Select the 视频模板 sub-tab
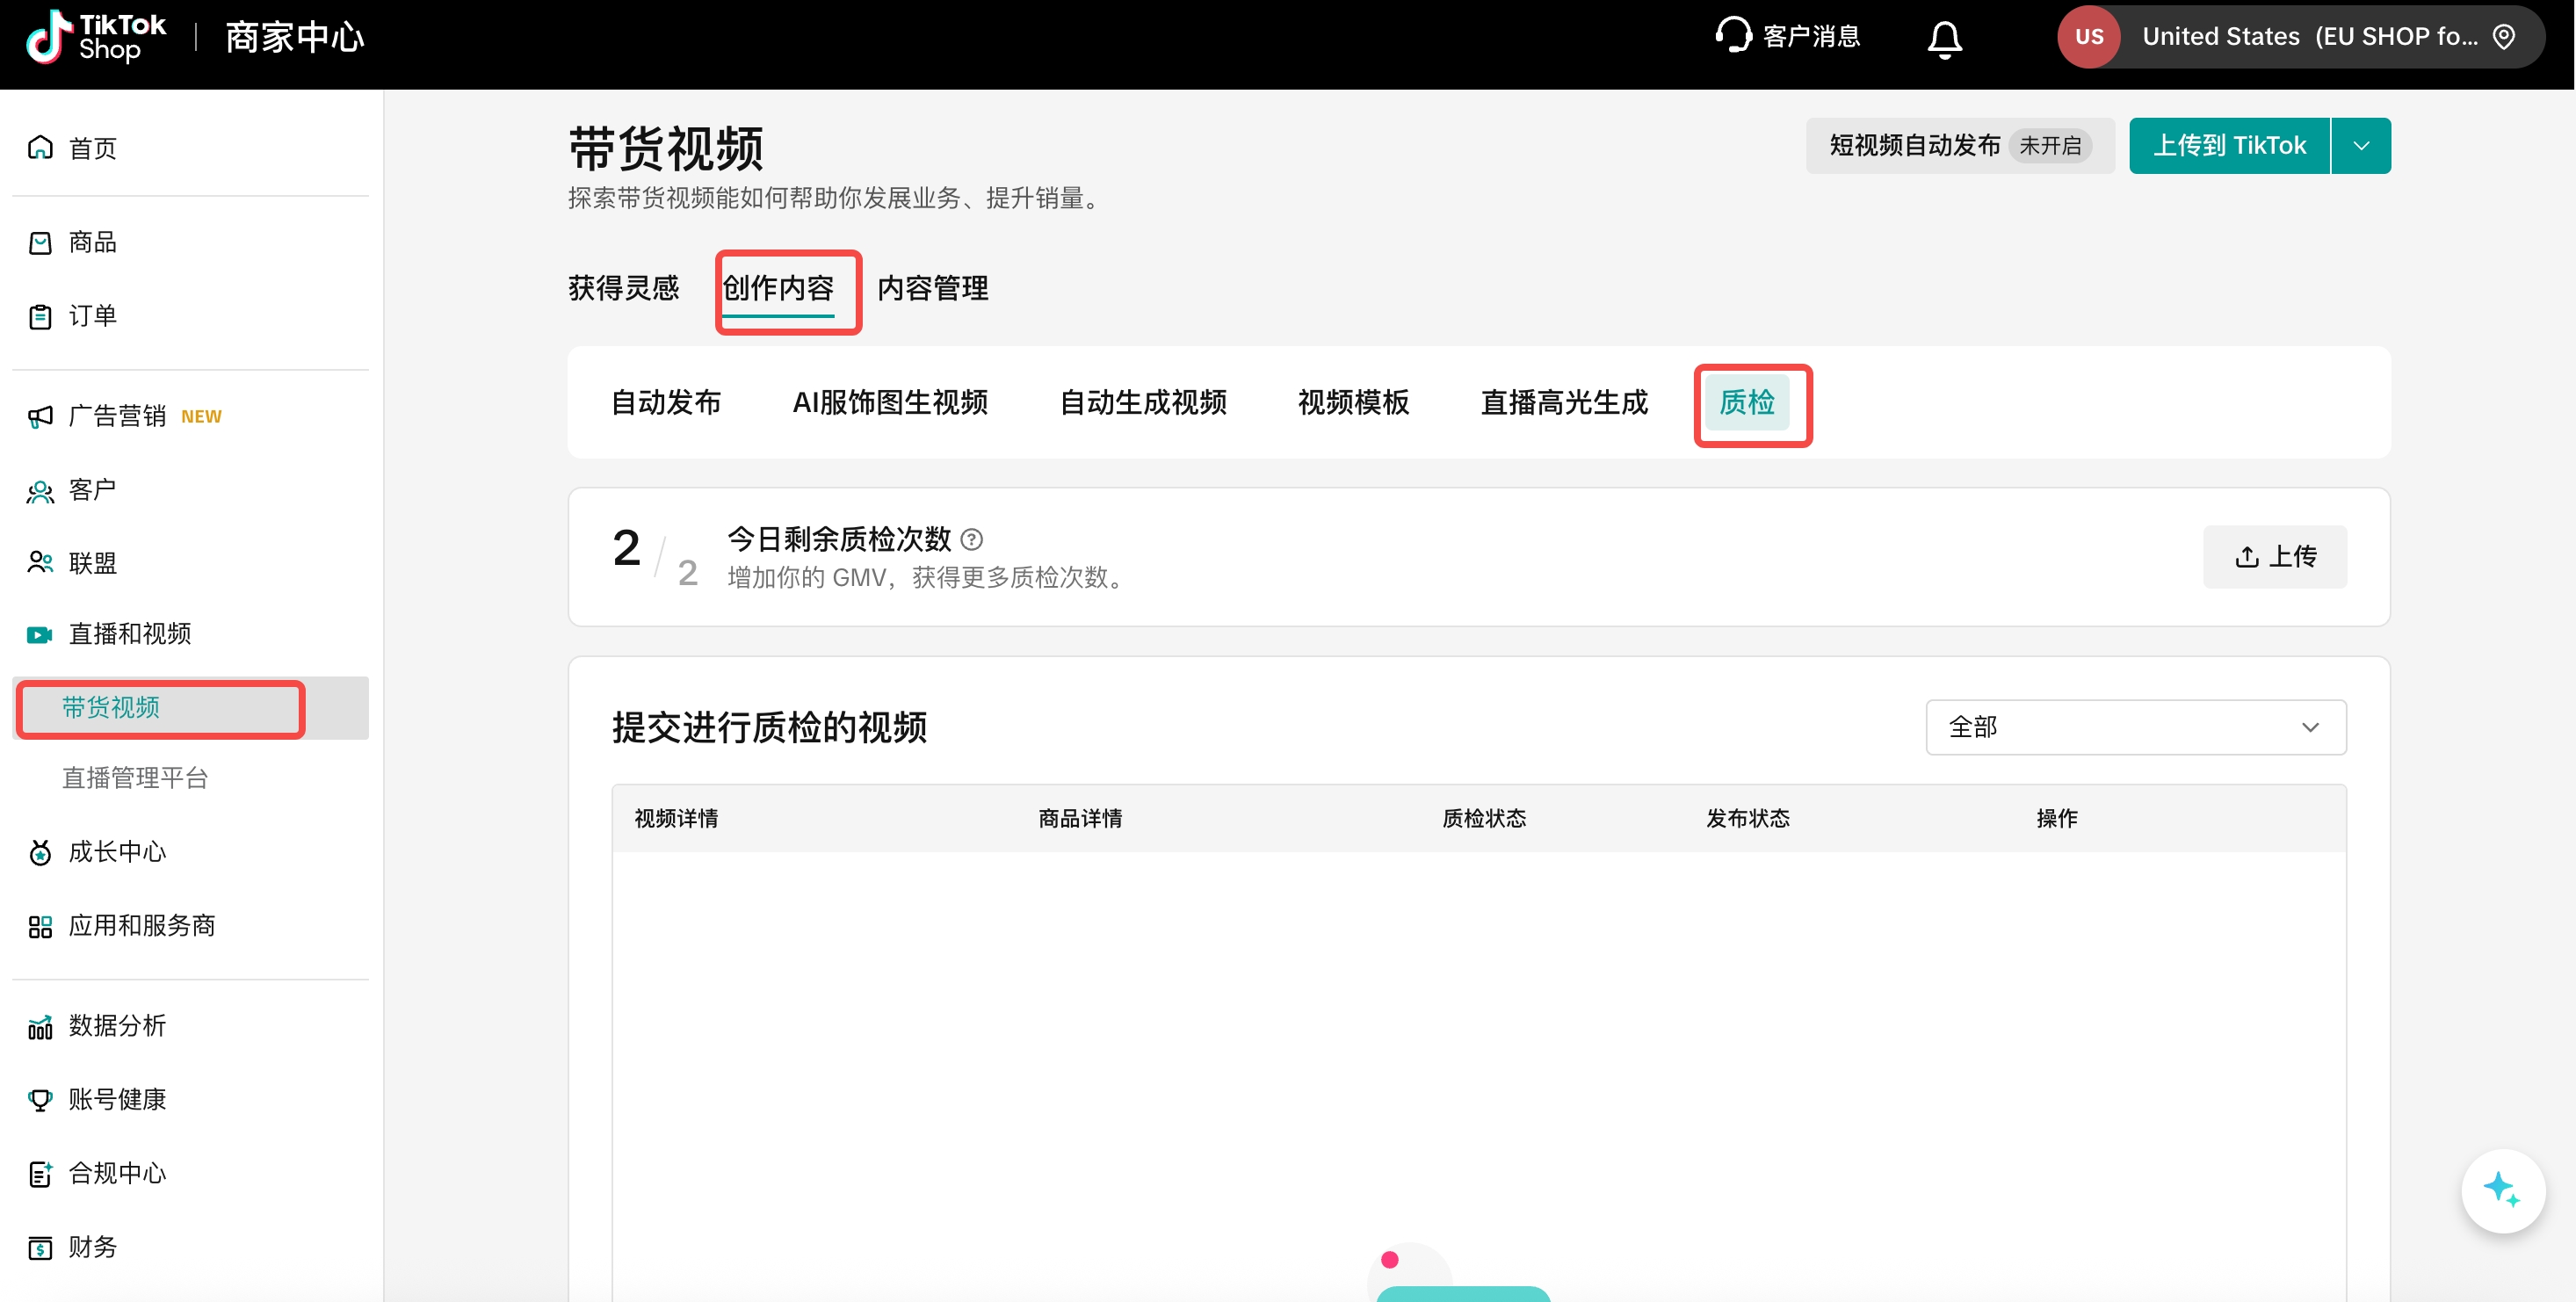The image size is (2576, 1302). (x=1352, y=403)
